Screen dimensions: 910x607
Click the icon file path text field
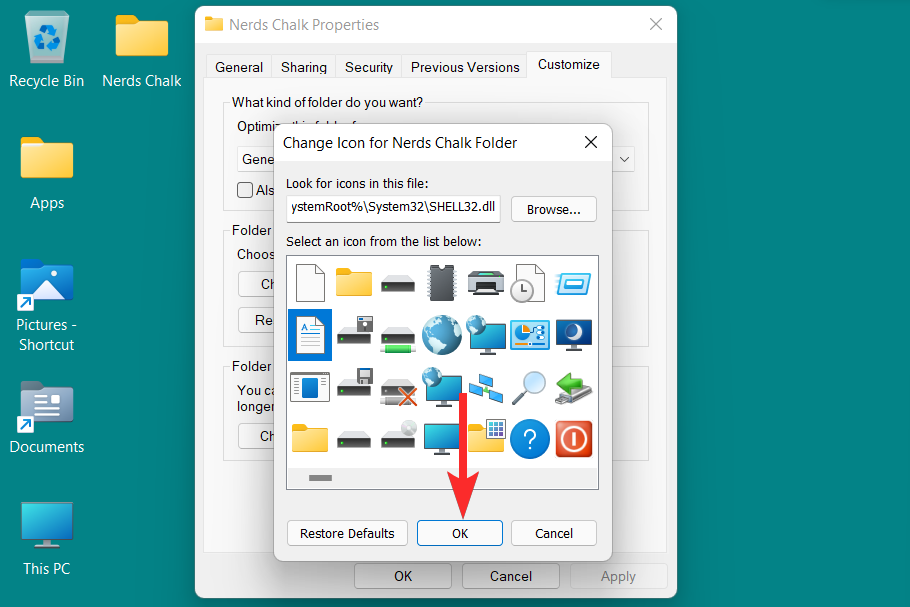click(x=393, y=209)
